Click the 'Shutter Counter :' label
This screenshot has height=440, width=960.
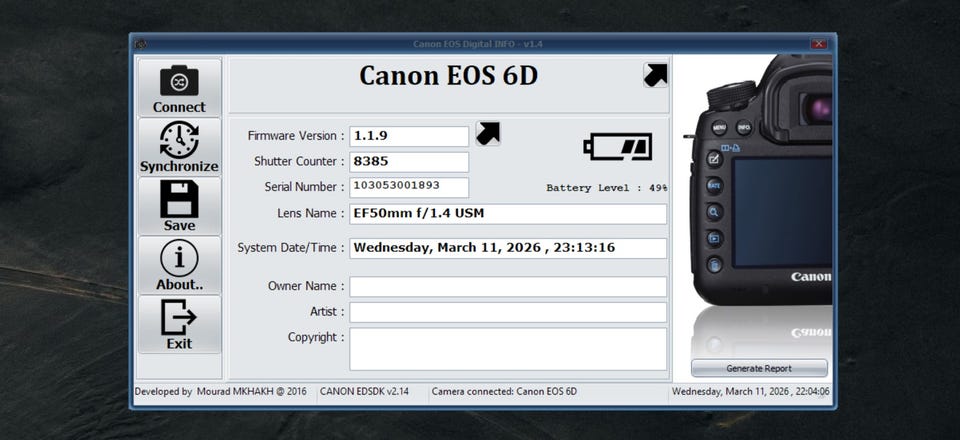[299, 162]
